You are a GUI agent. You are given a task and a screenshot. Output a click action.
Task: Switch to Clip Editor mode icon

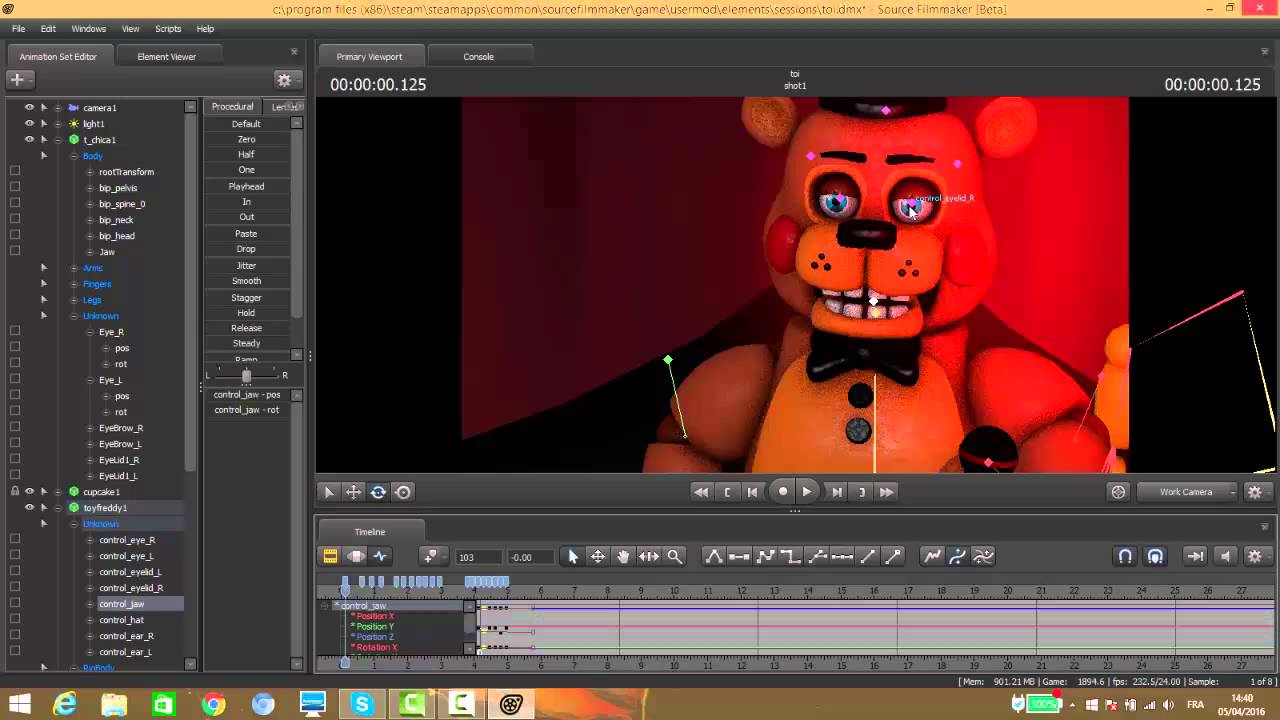point(330,557)
